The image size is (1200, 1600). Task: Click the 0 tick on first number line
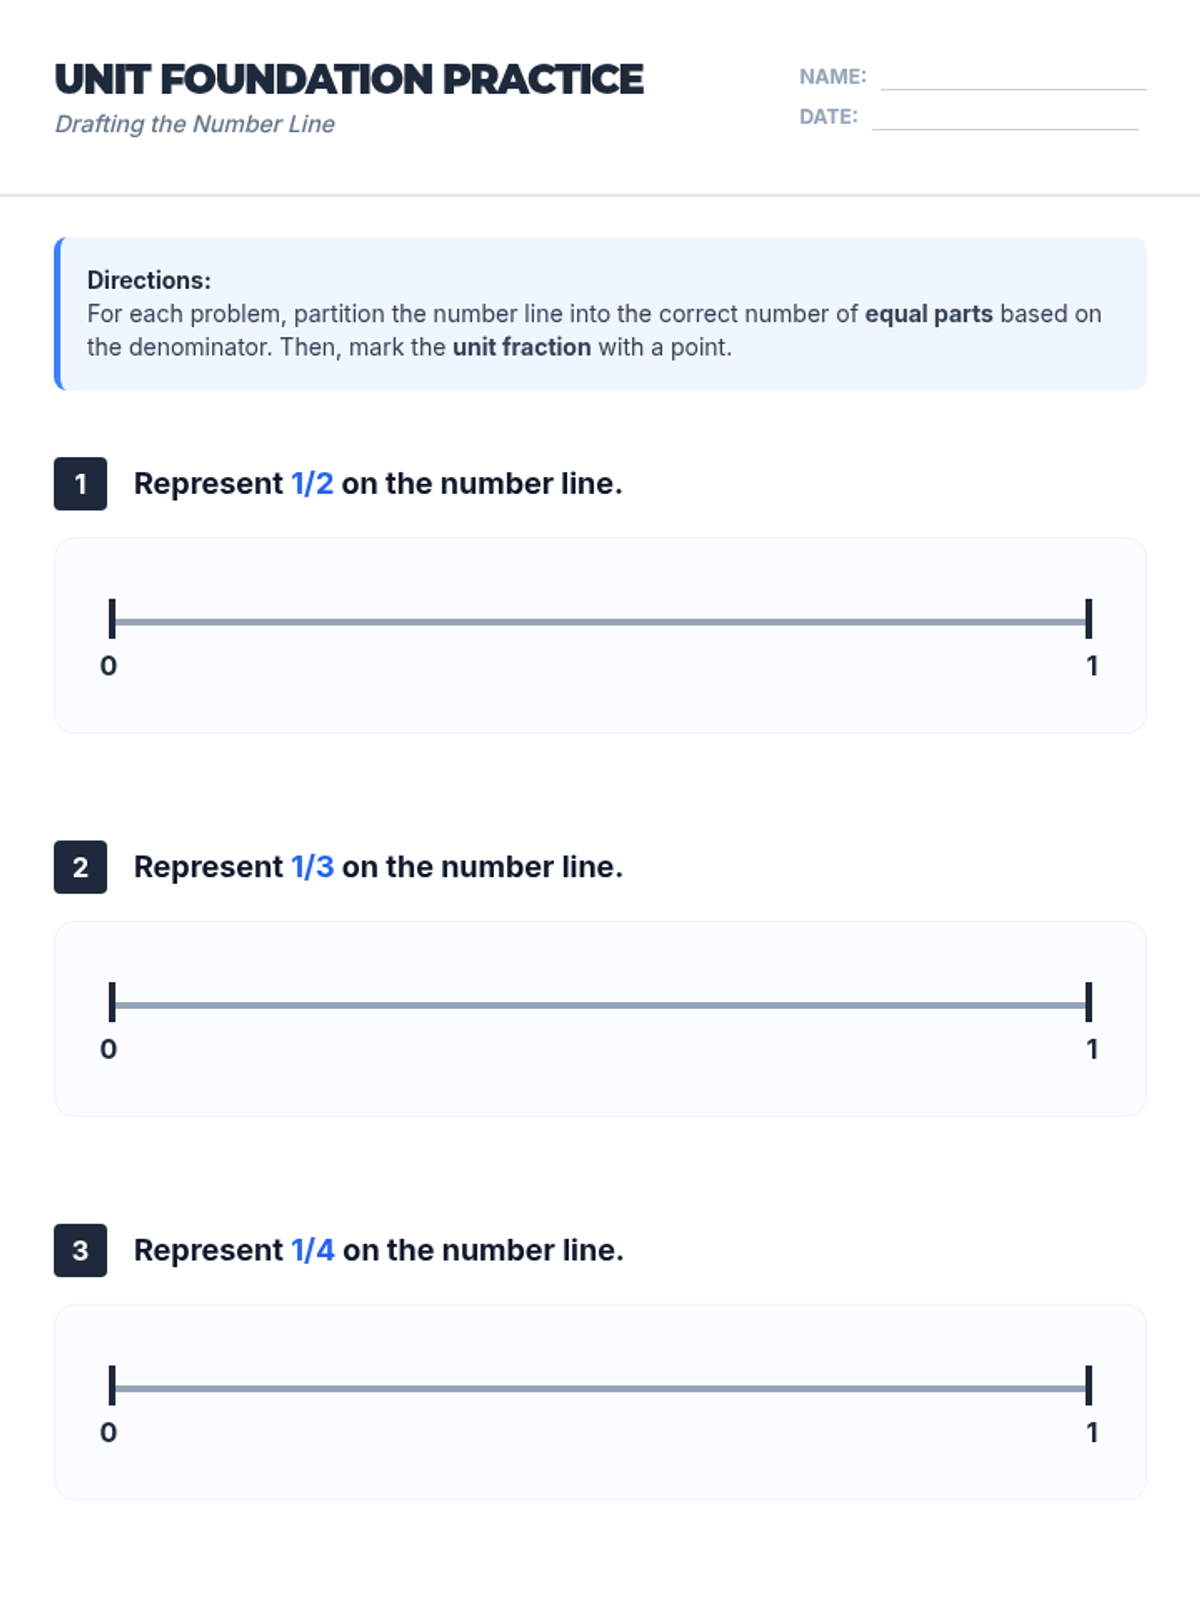pyautogui.click(x=112, y=619)
